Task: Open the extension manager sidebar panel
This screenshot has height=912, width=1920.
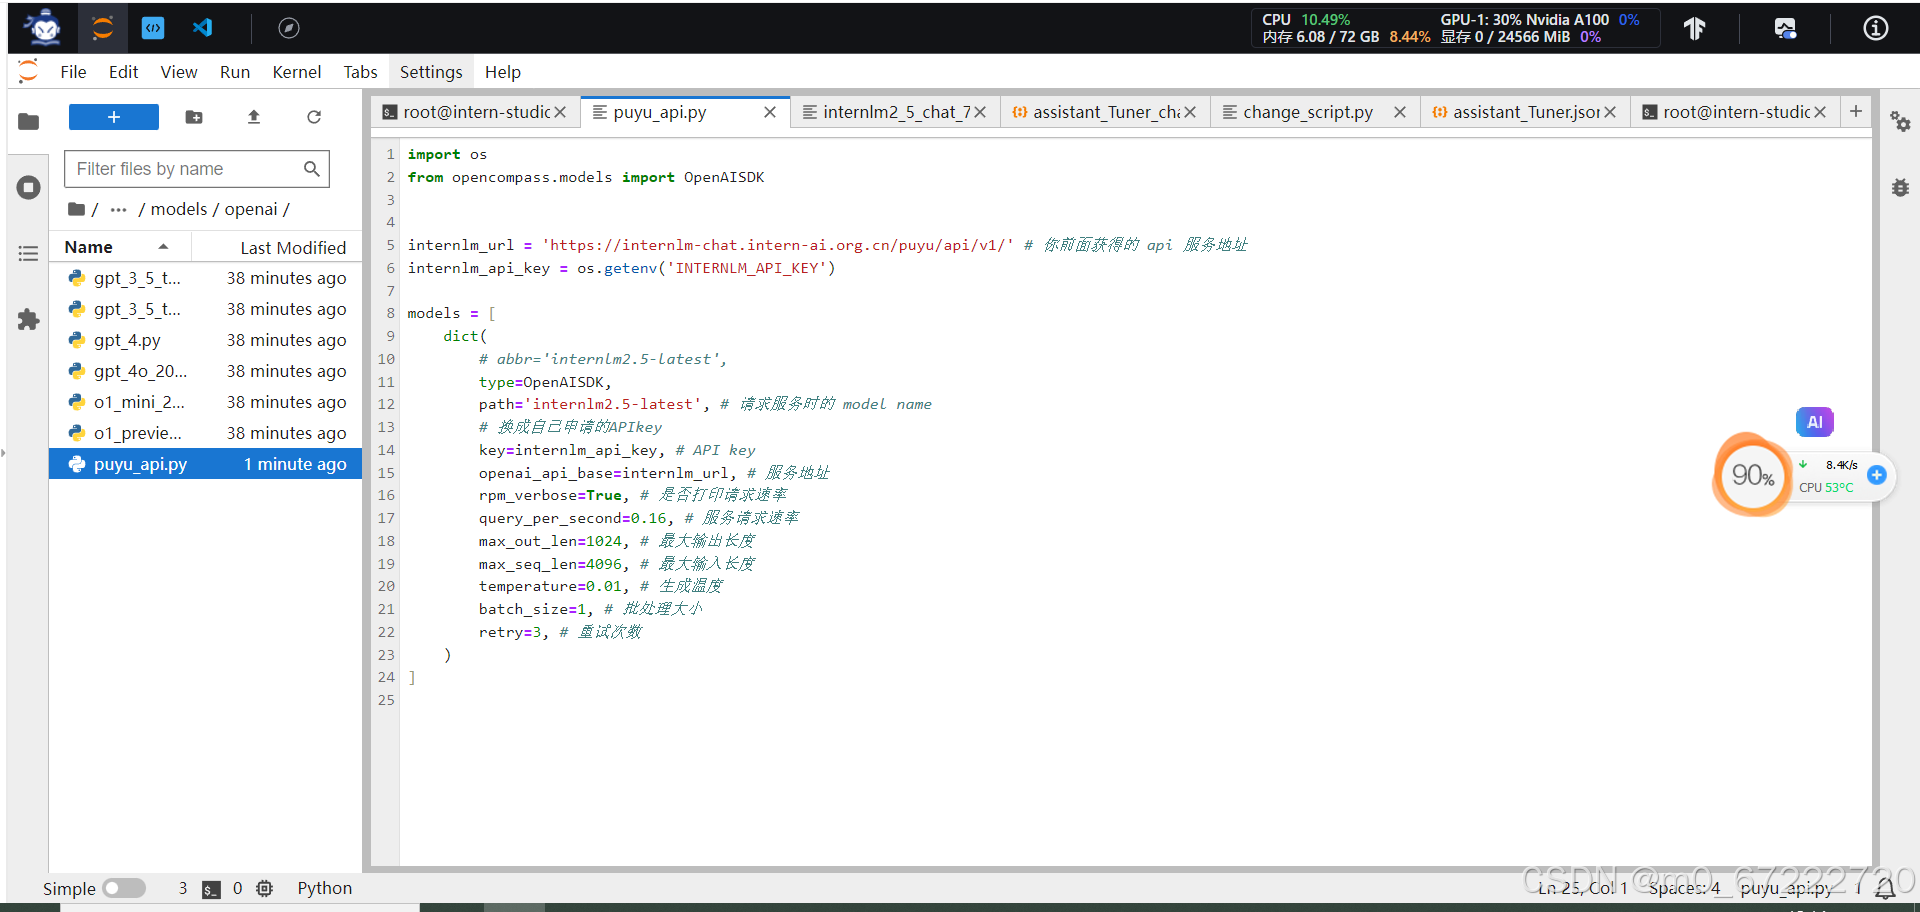Action: [27, 320]
